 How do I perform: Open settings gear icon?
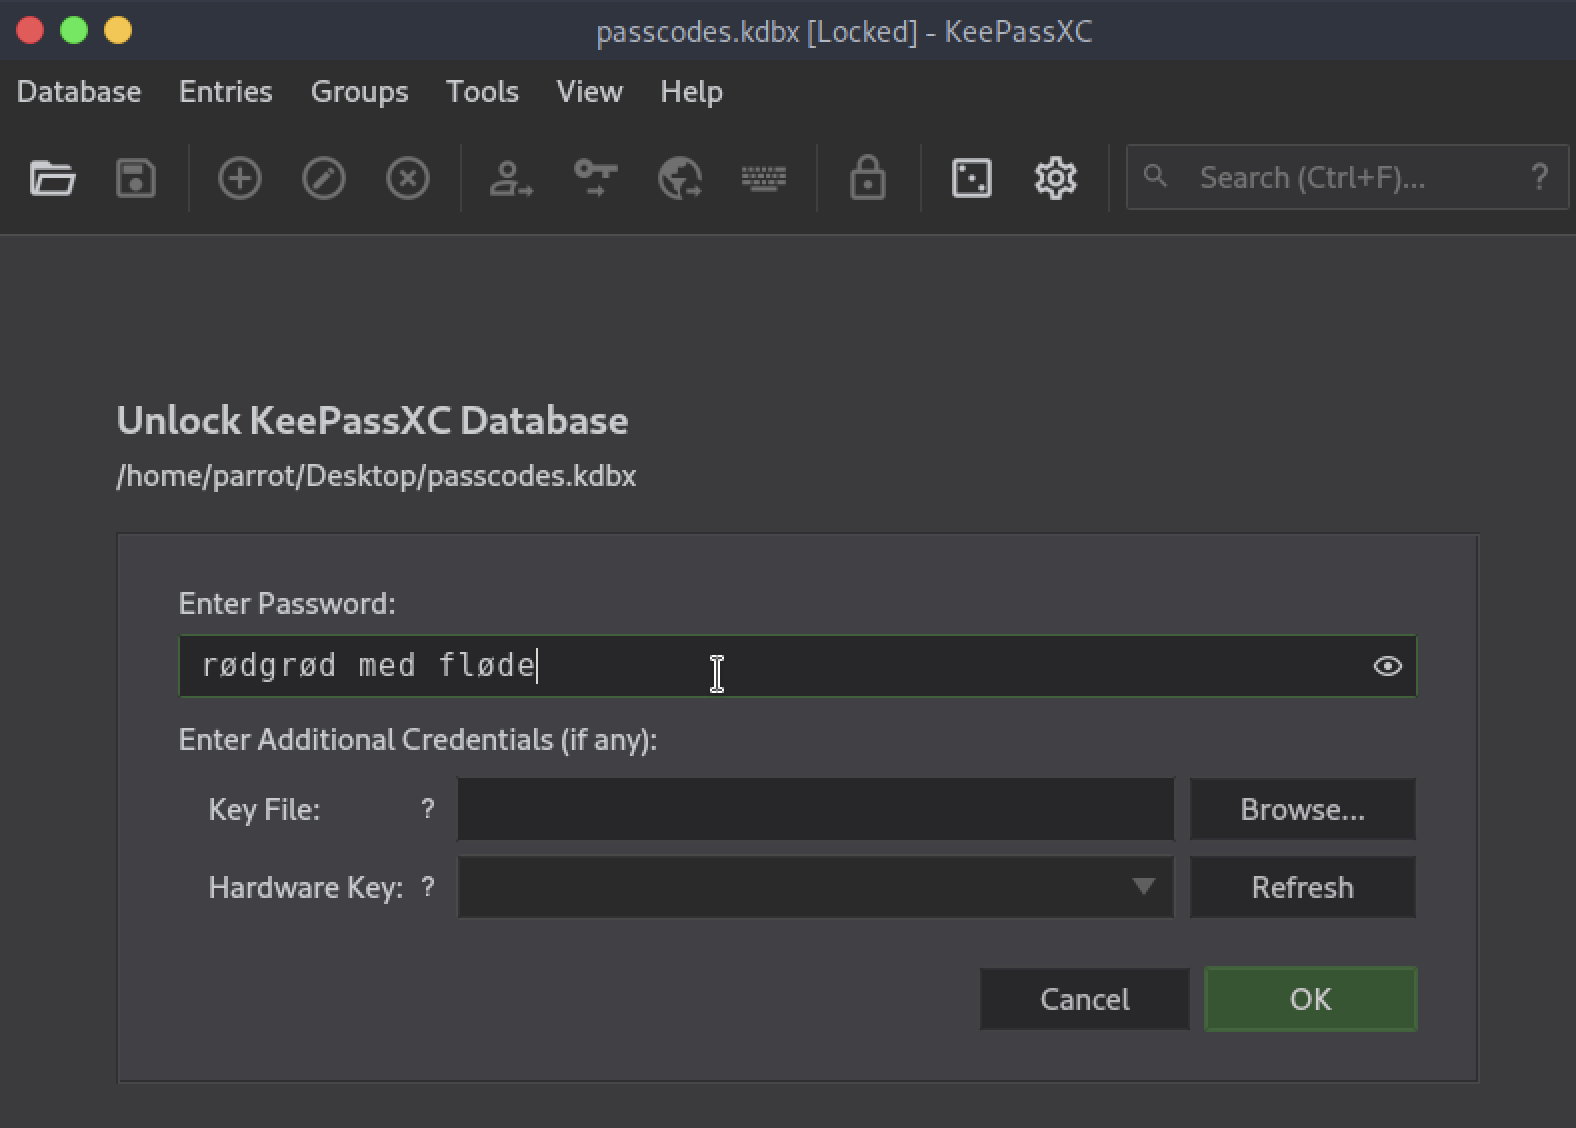pos(1056,179)
